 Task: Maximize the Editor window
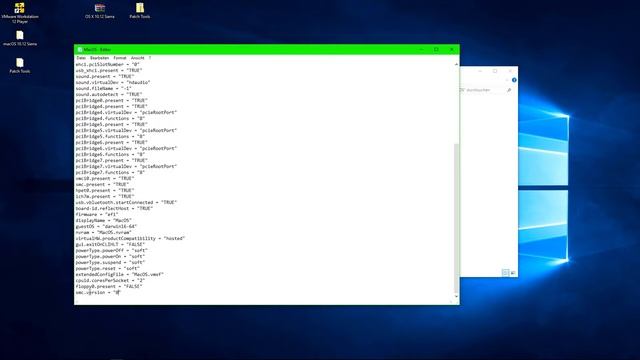[436, 49]
